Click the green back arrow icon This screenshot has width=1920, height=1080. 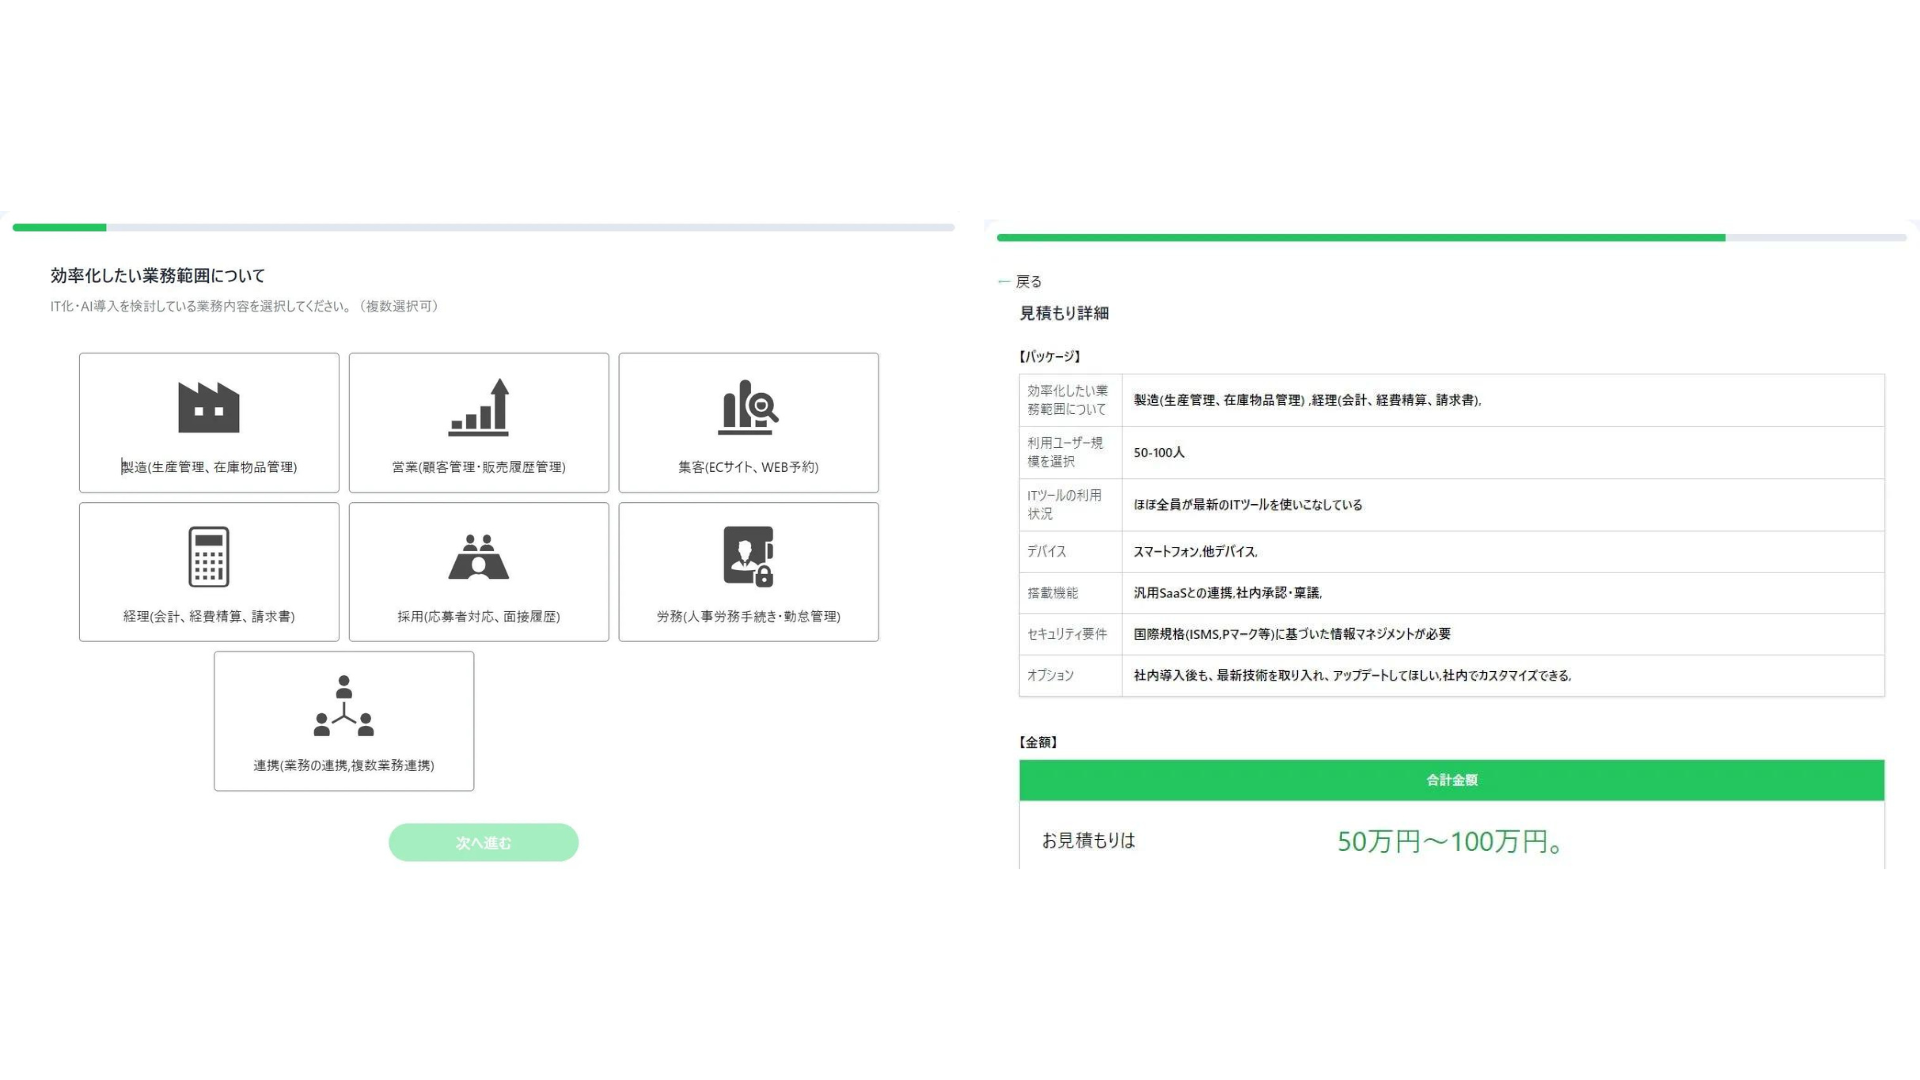[x=1004, y=282]
